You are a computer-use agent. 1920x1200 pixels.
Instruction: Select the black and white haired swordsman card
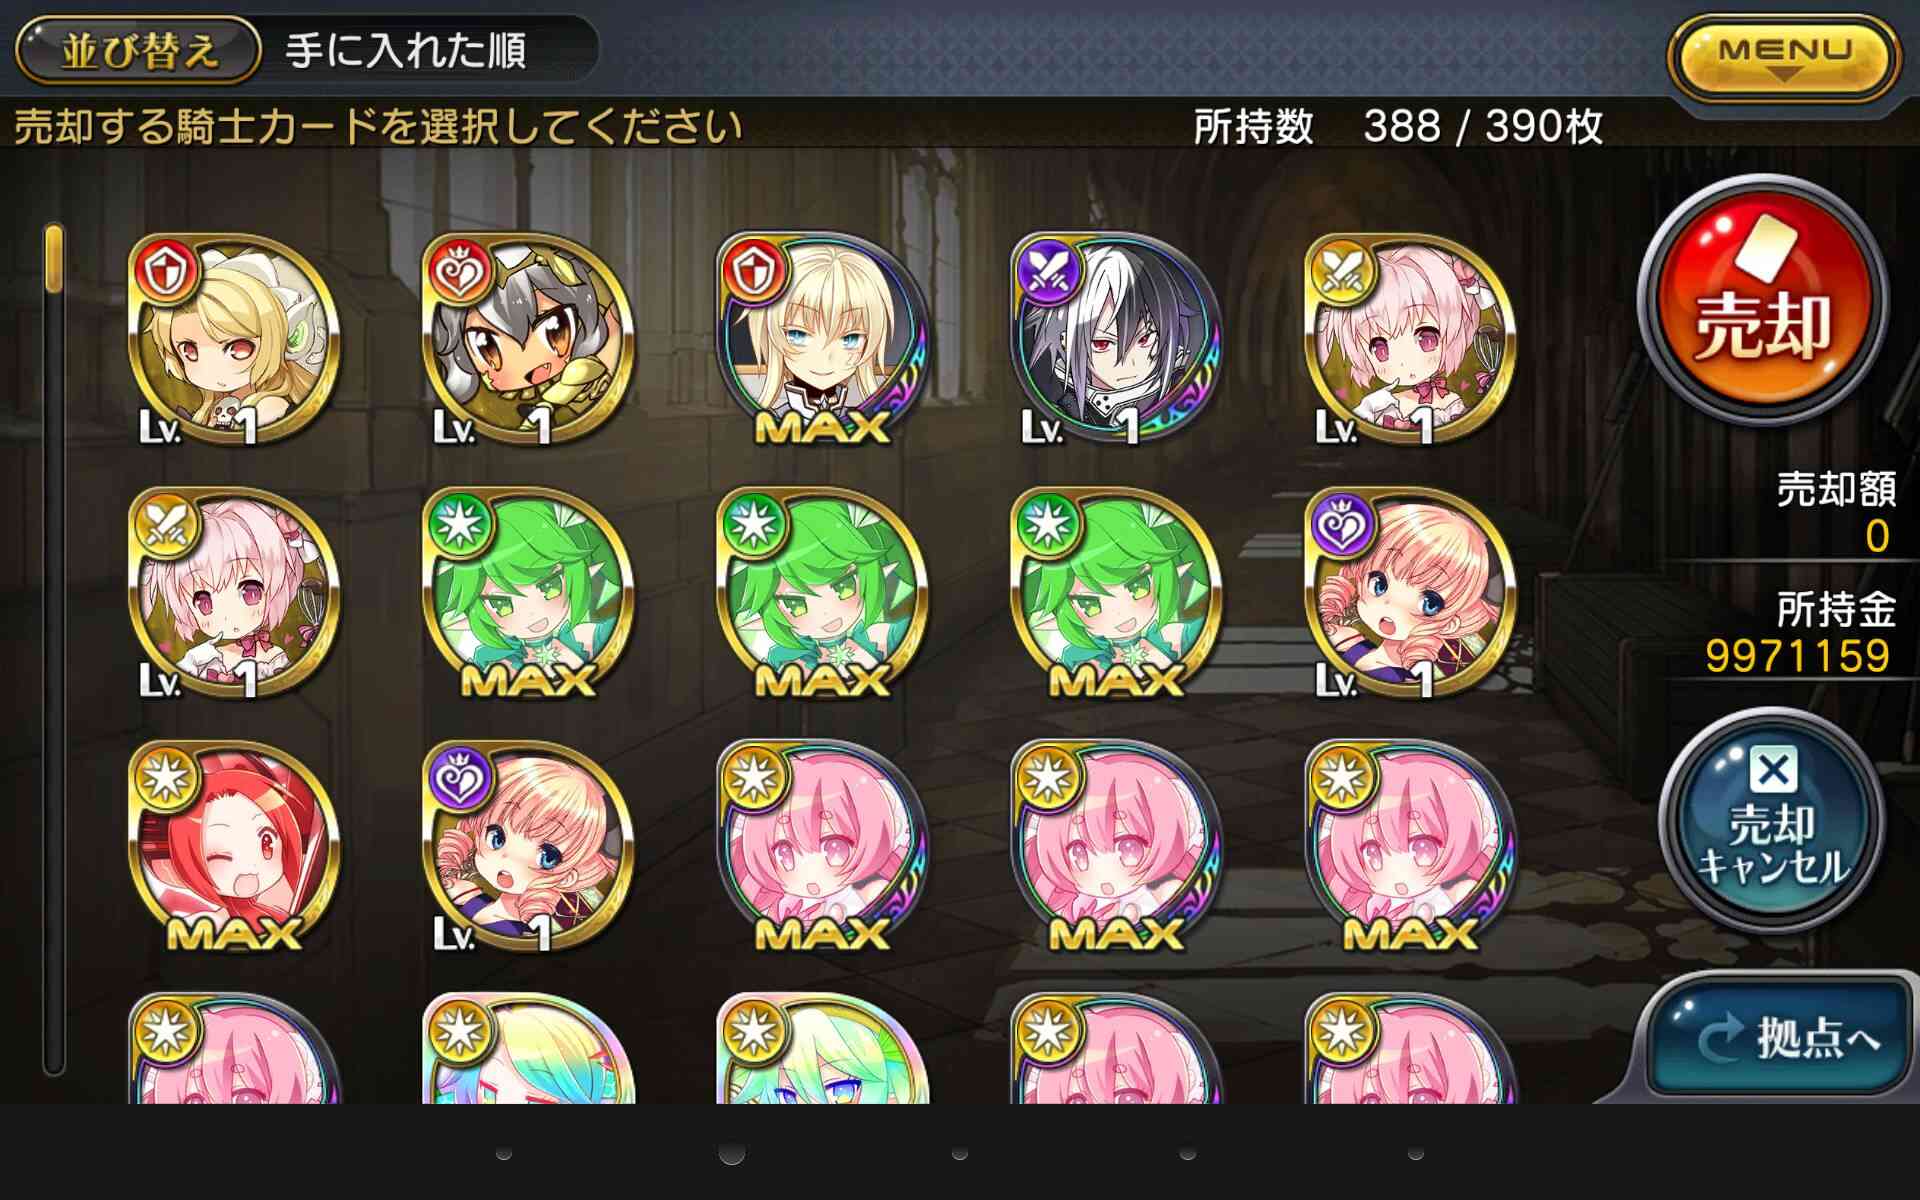(1117, 340)
